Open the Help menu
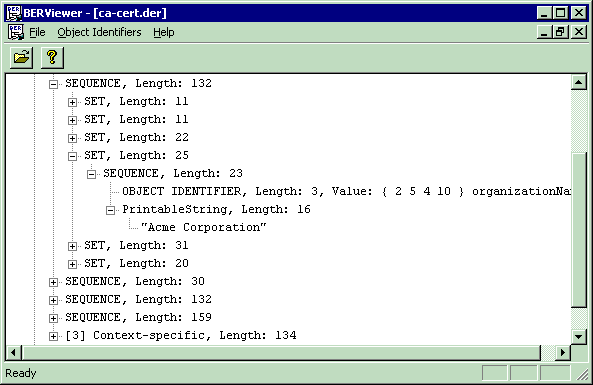Screen dimensions: 593x385 coord(164,32)
